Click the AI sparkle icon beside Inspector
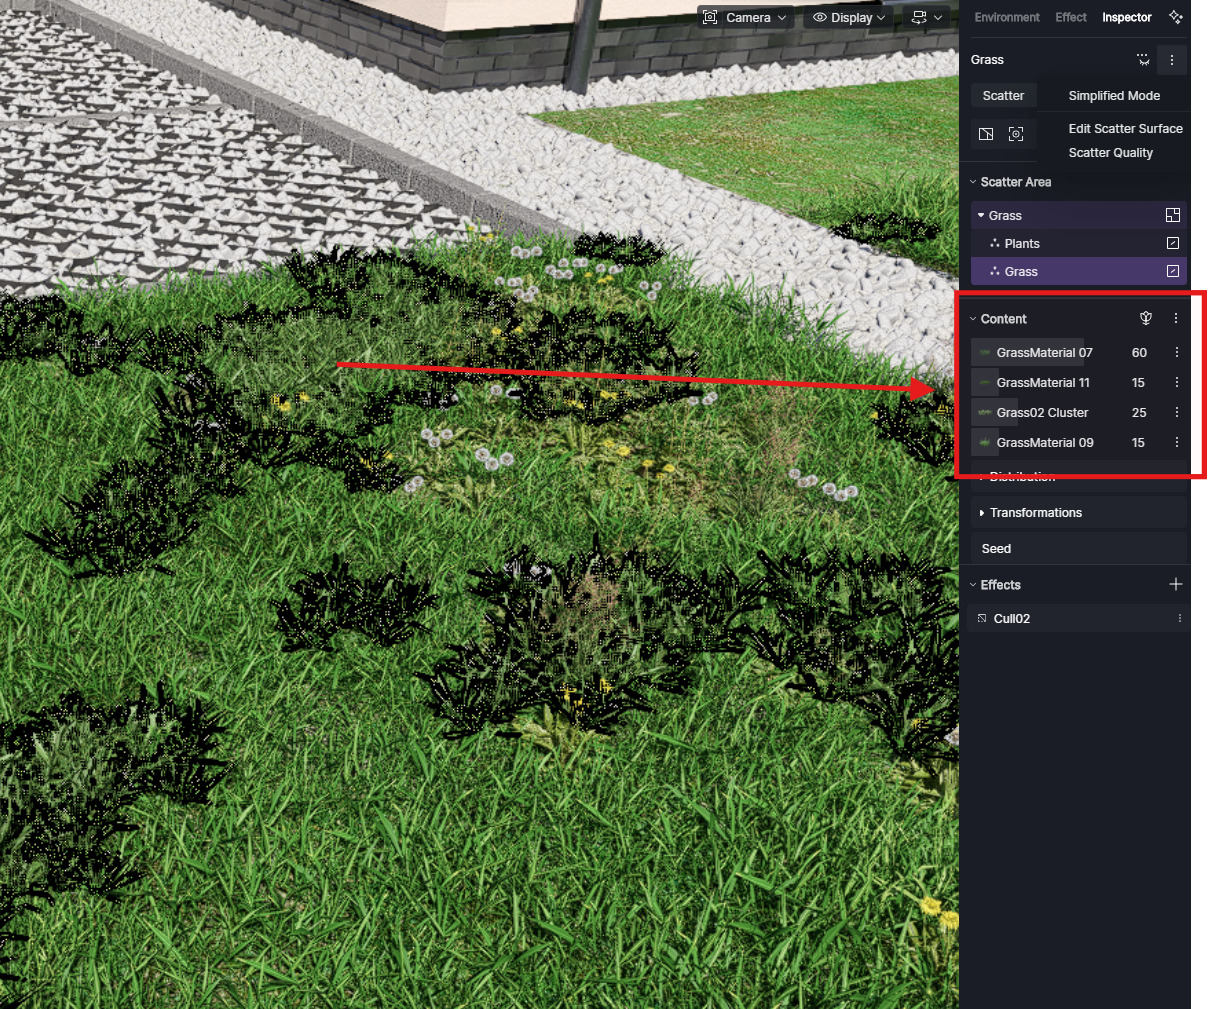 pos(1175,17)
